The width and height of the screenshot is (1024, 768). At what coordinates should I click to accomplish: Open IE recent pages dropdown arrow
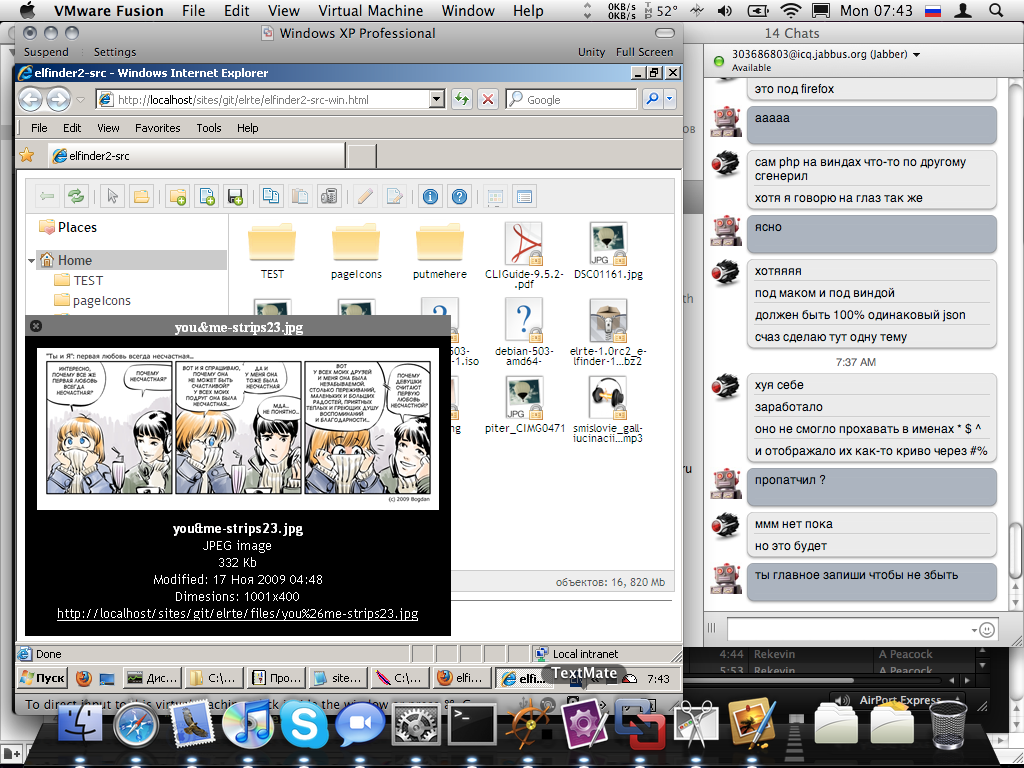(81, 100)
